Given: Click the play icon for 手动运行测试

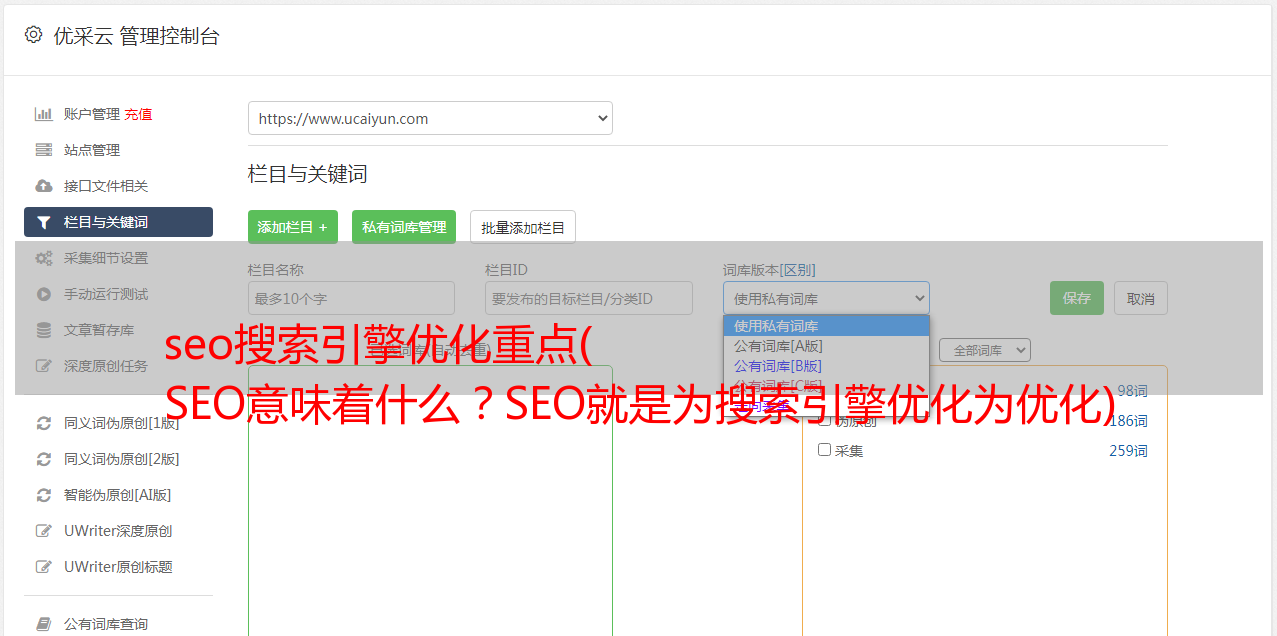Looking at the screenshot, I should [x=43, y=294].
